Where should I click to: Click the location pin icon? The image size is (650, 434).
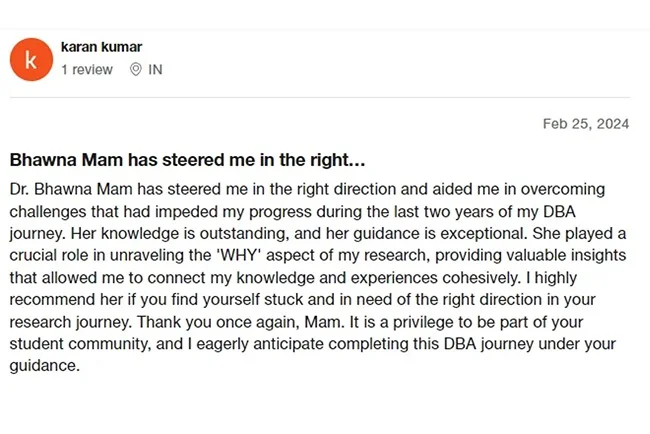pyautogui.click(x=136, y=70)
